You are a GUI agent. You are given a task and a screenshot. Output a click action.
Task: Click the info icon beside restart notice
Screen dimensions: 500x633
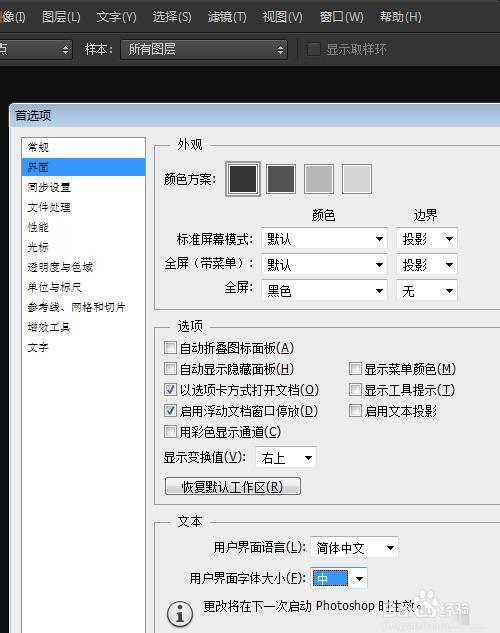180,614
